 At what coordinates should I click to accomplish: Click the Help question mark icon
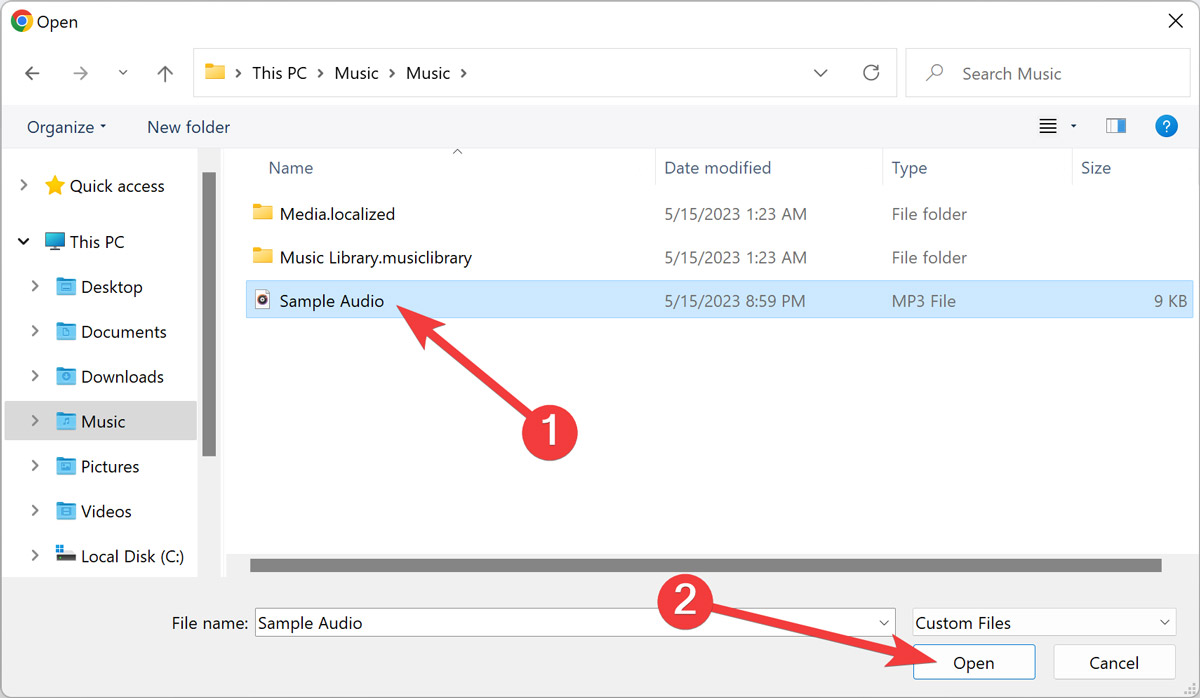click(1166, 126)
